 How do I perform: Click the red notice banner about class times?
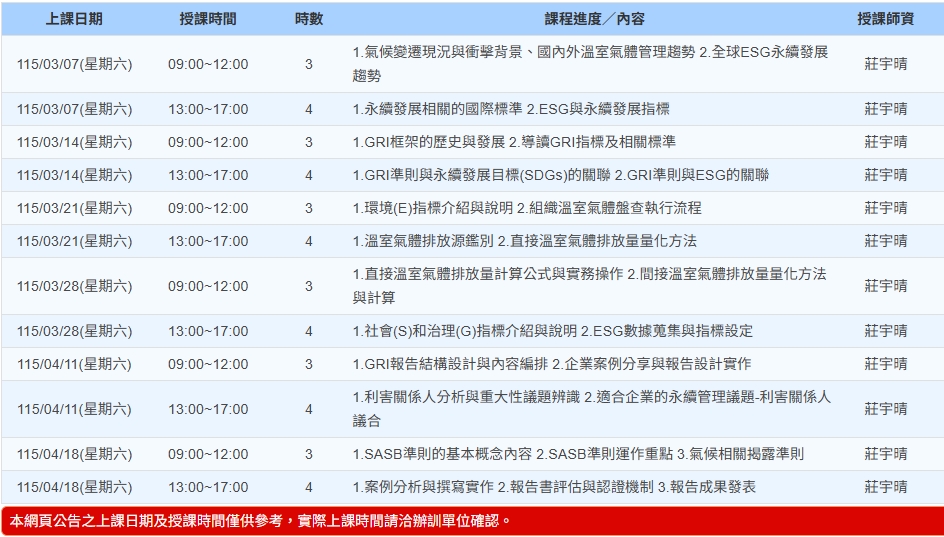[472, 521]
